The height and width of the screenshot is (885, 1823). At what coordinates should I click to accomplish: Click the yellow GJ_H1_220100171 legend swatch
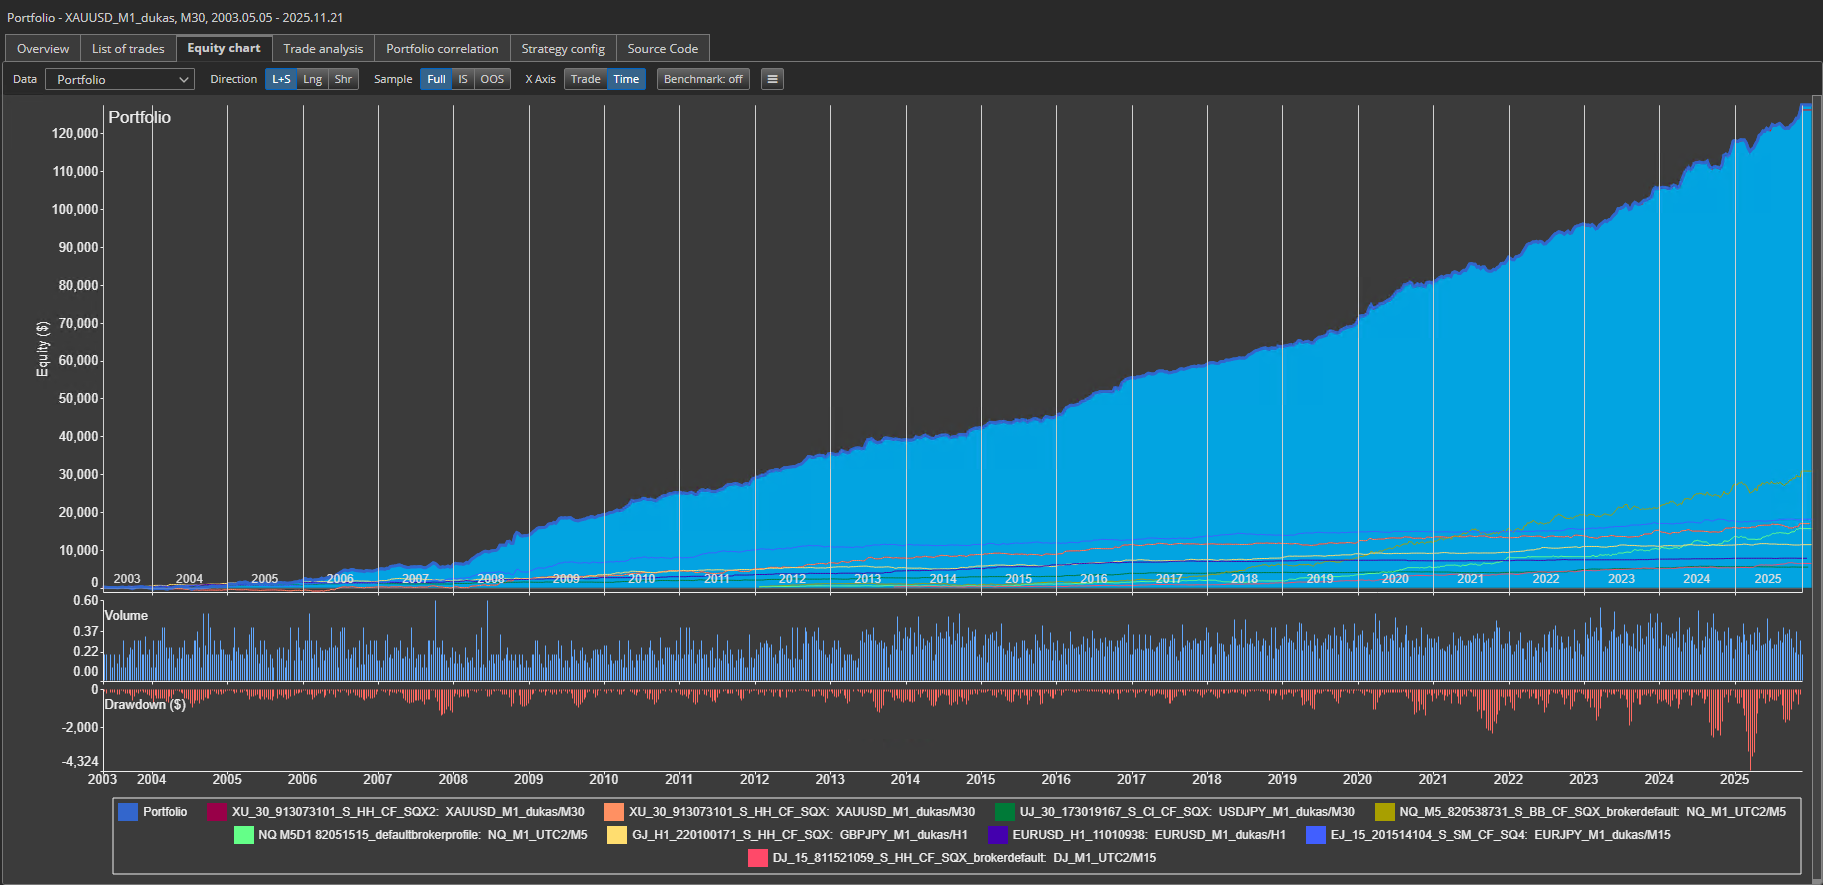617,835
